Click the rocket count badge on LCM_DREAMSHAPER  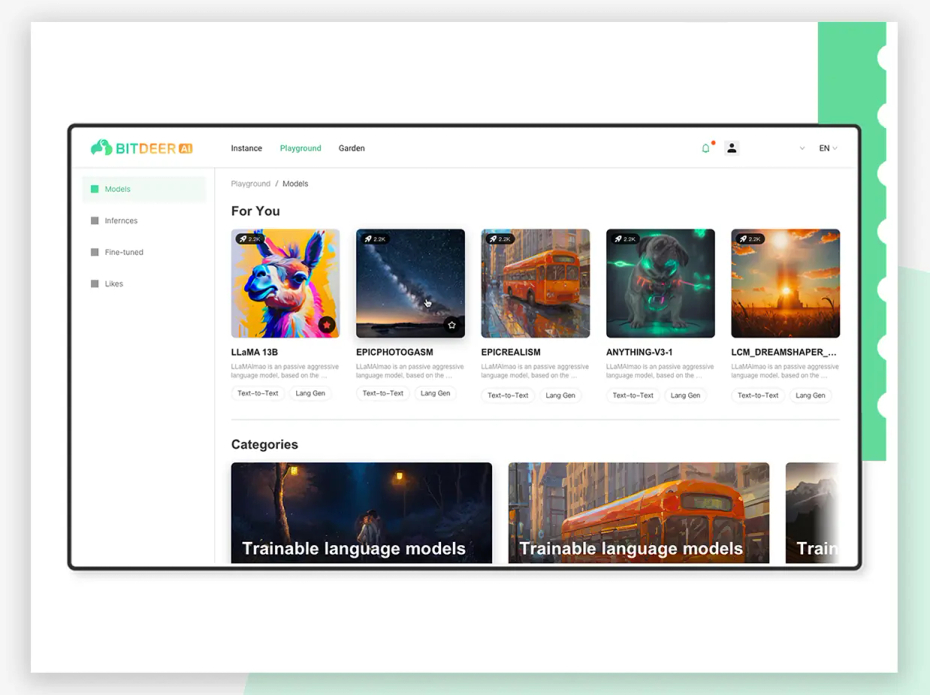coord(751,239)
